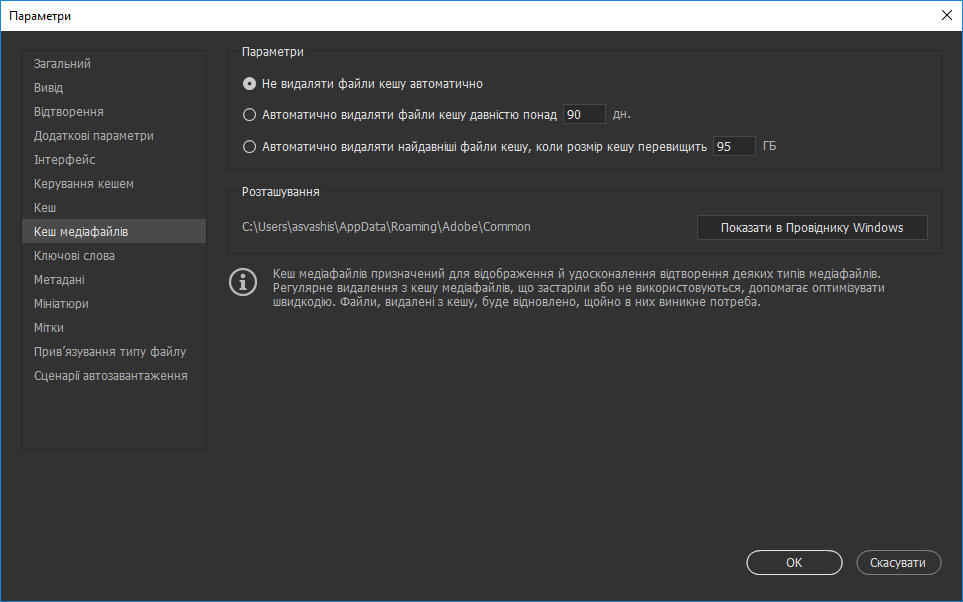Click the Скасувати button
963x602 pixels.
(x=898, y=563)
